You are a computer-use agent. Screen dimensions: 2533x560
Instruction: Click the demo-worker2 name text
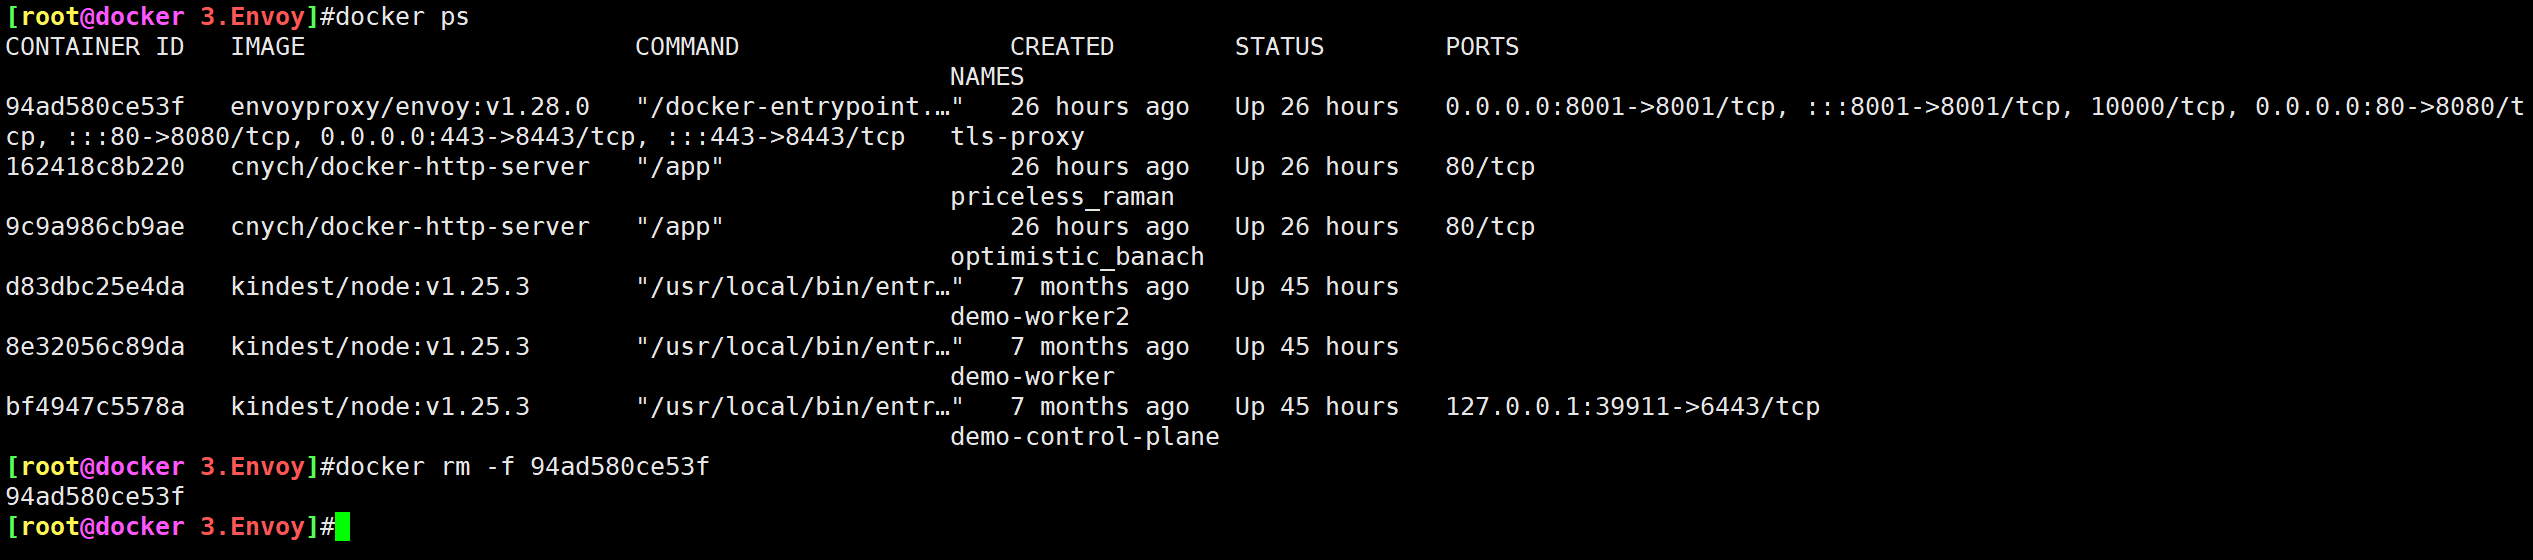click(1040, 317)
